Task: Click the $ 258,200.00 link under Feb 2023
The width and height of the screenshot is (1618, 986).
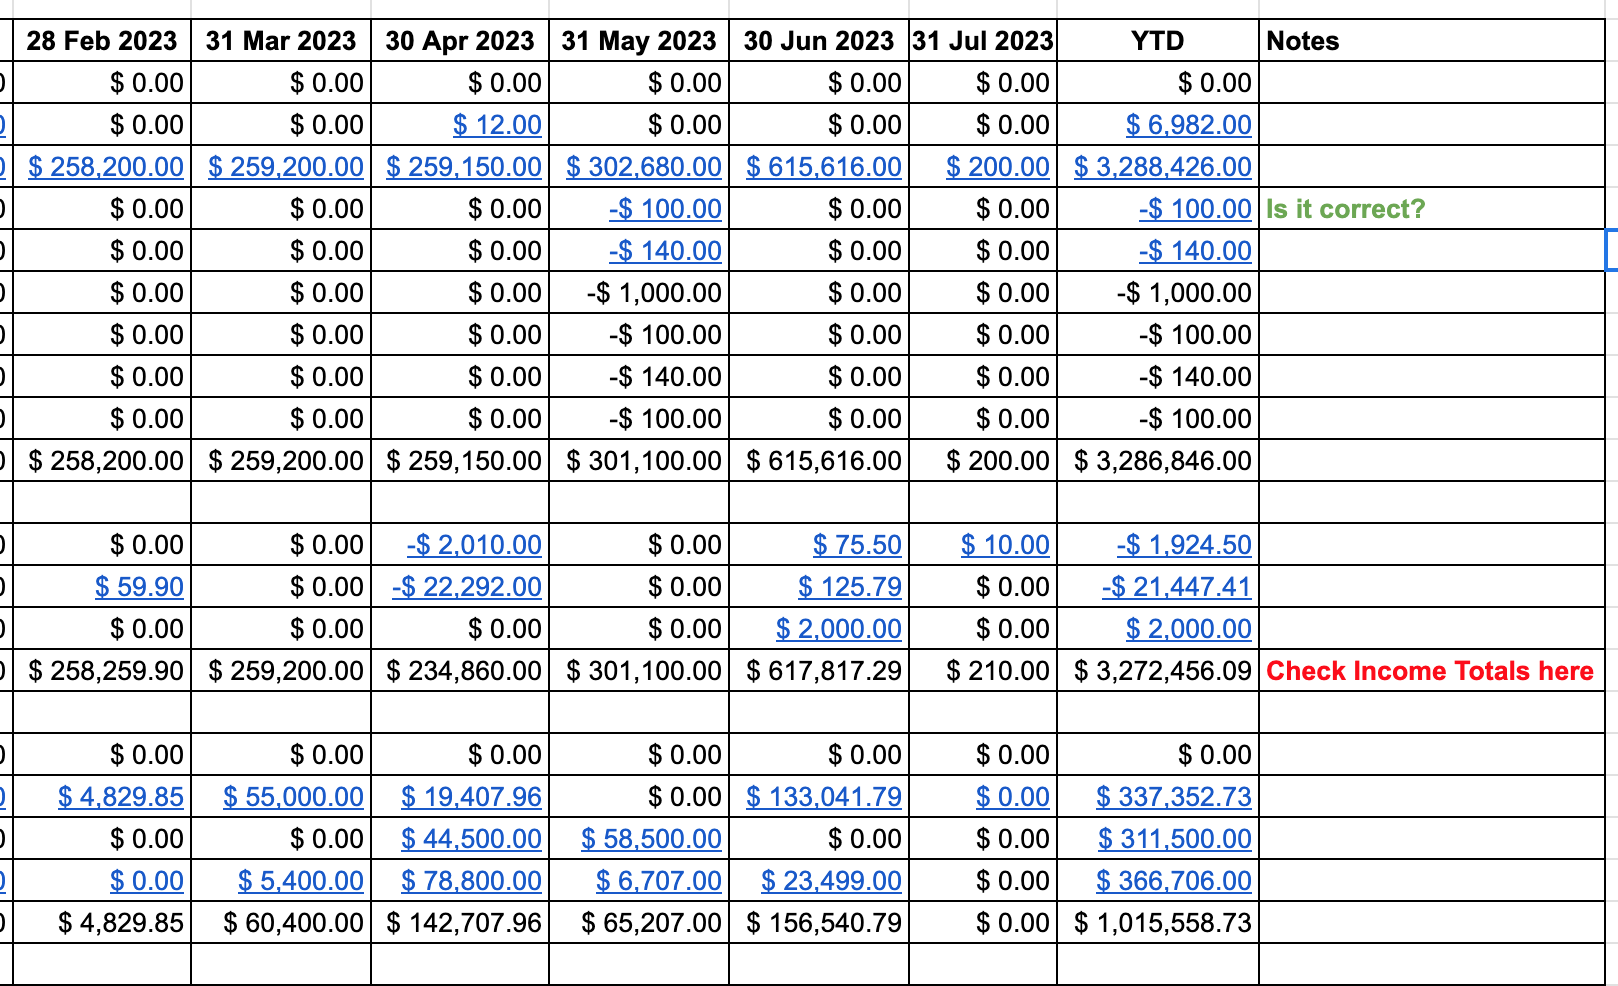Action: (x=106, y=167)
